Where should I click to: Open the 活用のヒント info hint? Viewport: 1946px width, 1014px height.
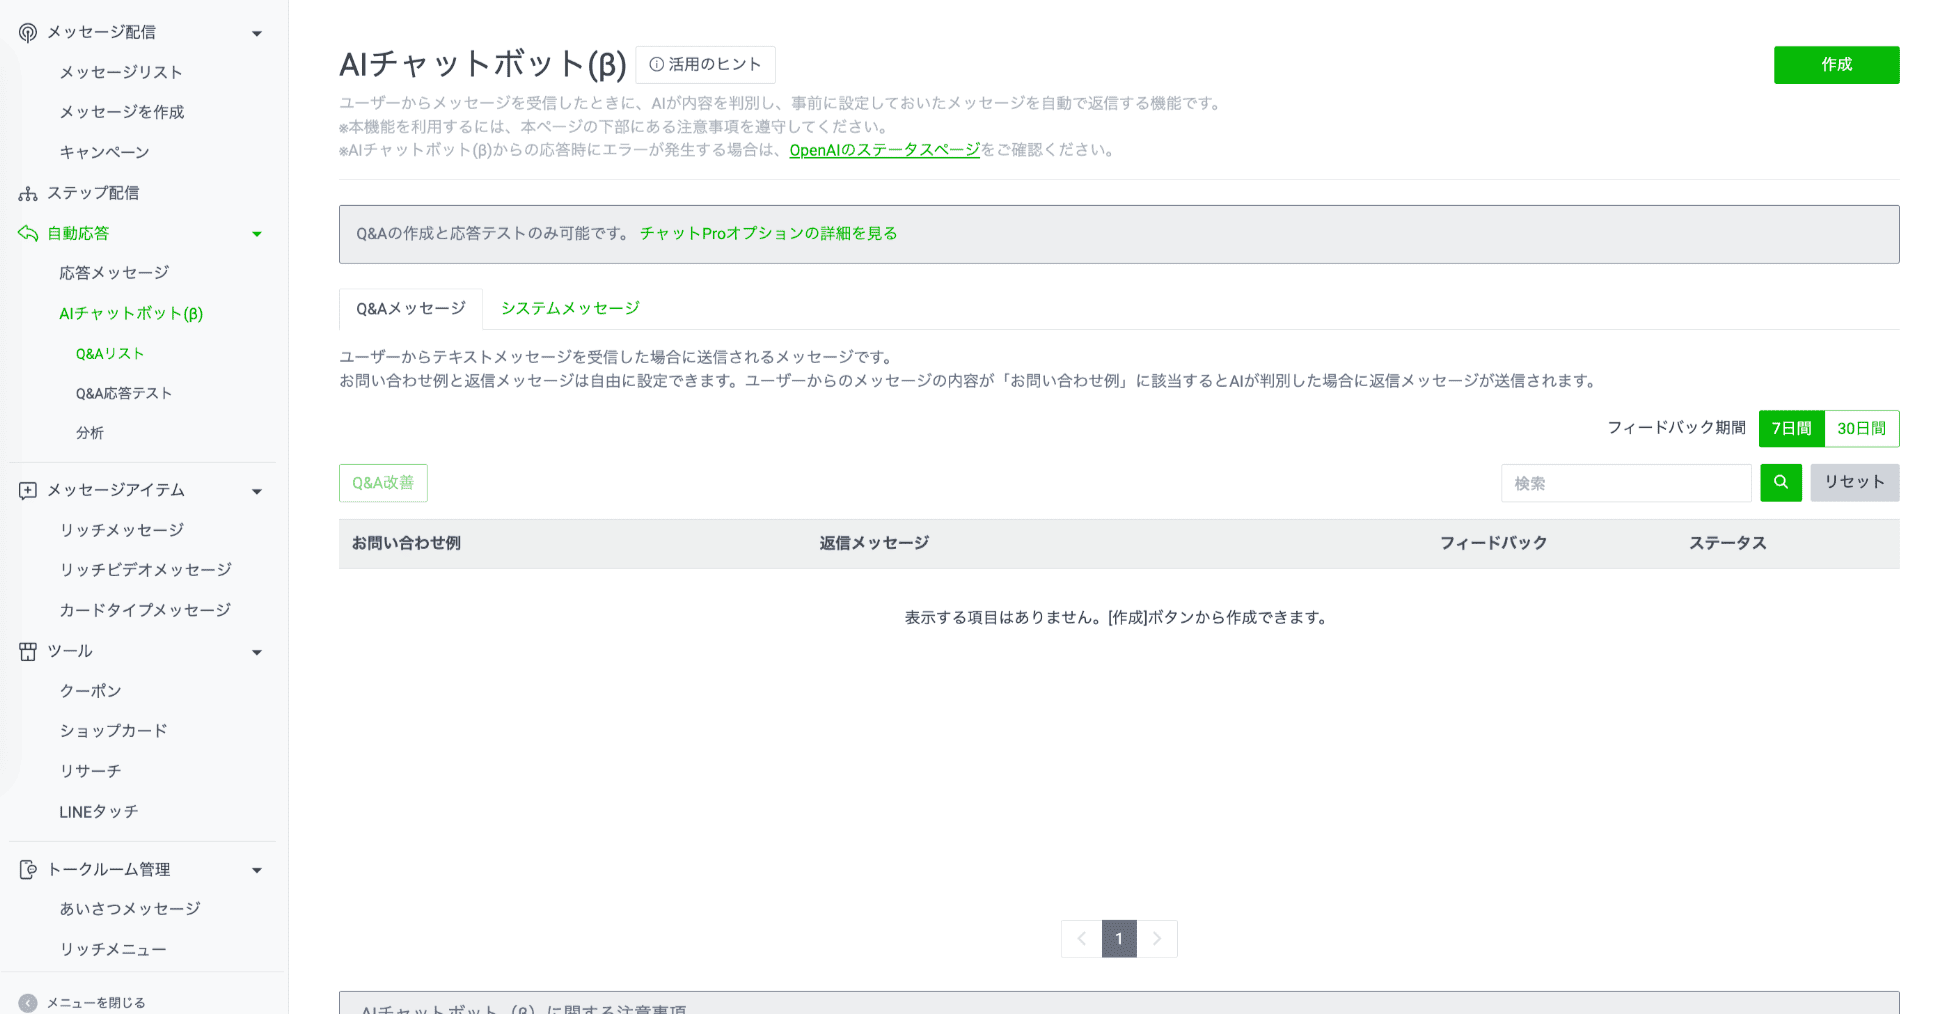706,64
